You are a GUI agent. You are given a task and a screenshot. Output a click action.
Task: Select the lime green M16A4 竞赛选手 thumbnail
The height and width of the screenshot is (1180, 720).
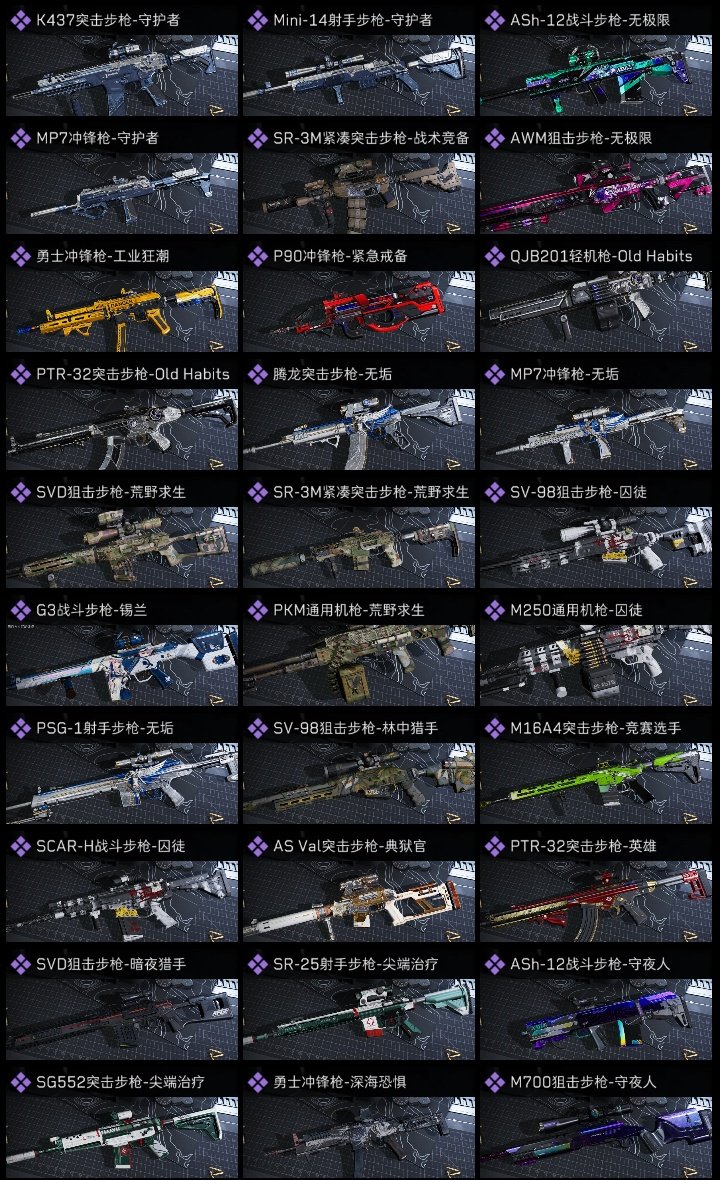point(596,783)
